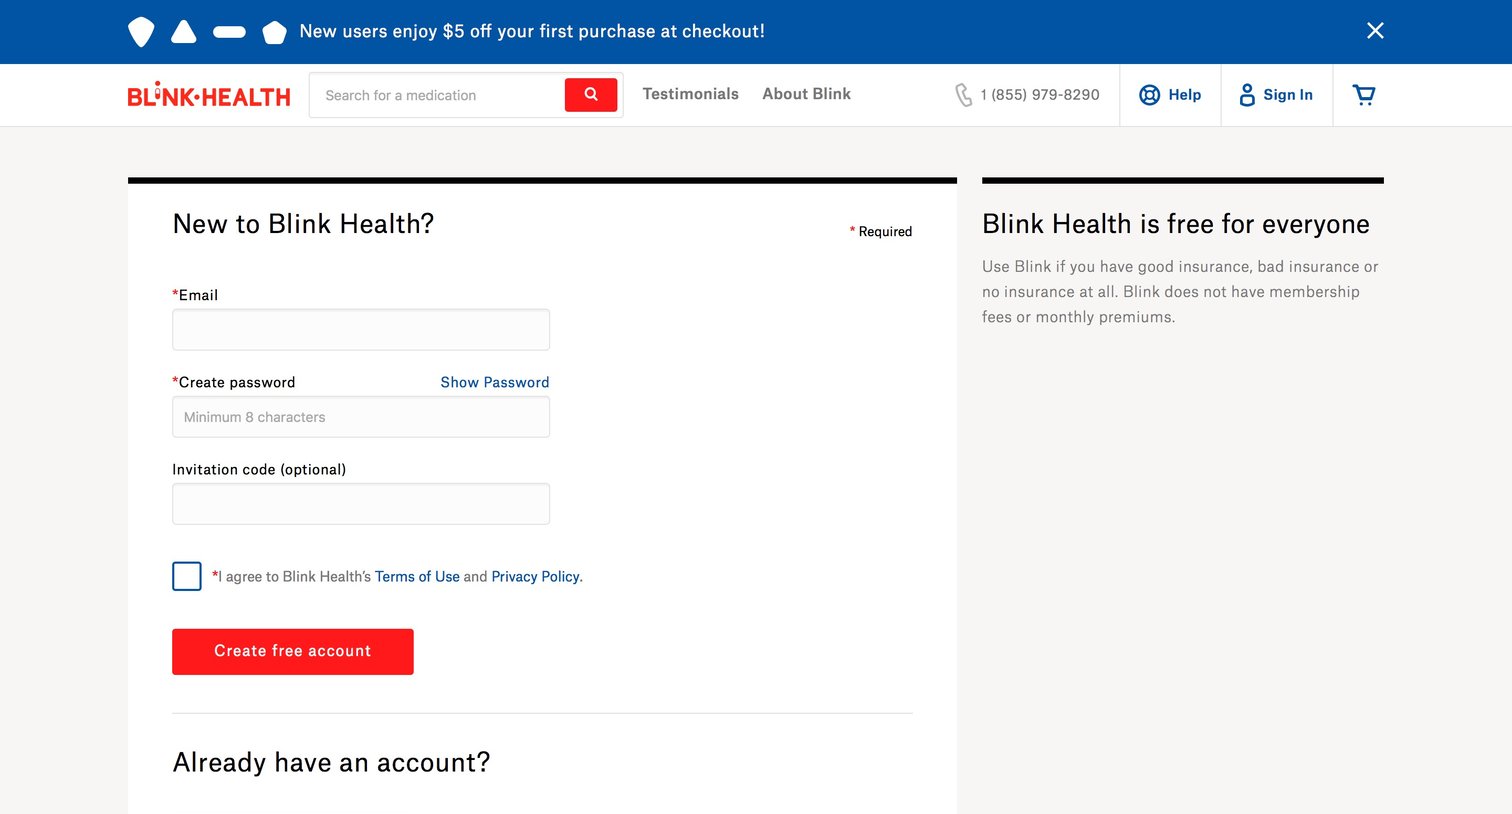Open the Testimonials page
Image resolution: width=1512 pixels, height=814 pixels.
pyautogui.click(x=690, y=94)
